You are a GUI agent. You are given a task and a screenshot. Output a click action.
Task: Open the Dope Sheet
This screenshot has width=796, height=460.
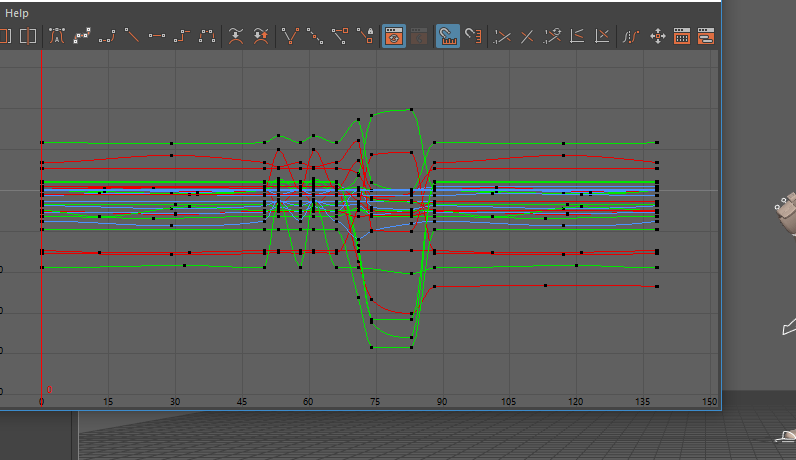click(x=682, y=36)
